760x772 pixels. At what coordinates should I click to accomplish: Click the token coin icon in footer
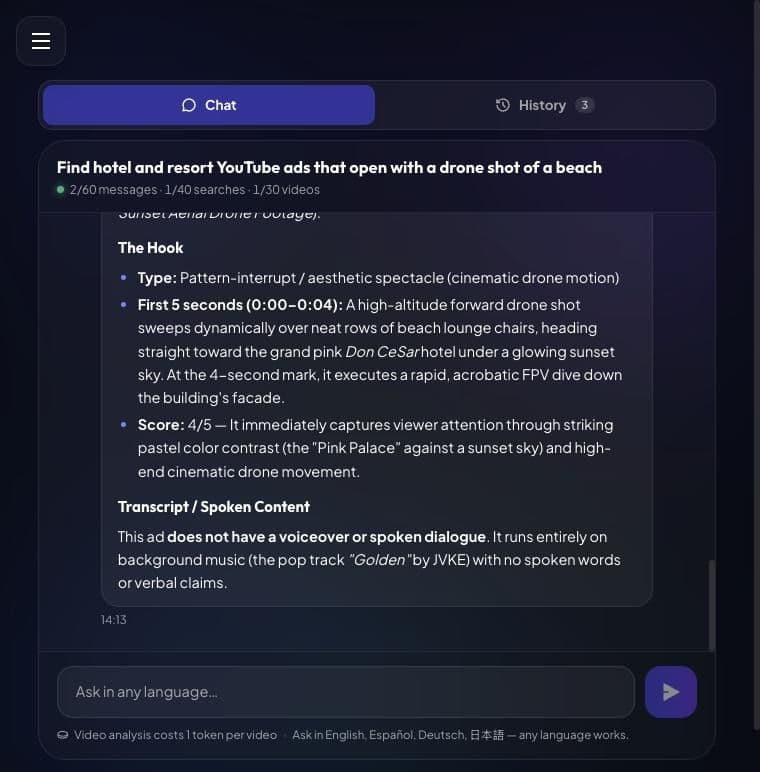pos(63,735)
